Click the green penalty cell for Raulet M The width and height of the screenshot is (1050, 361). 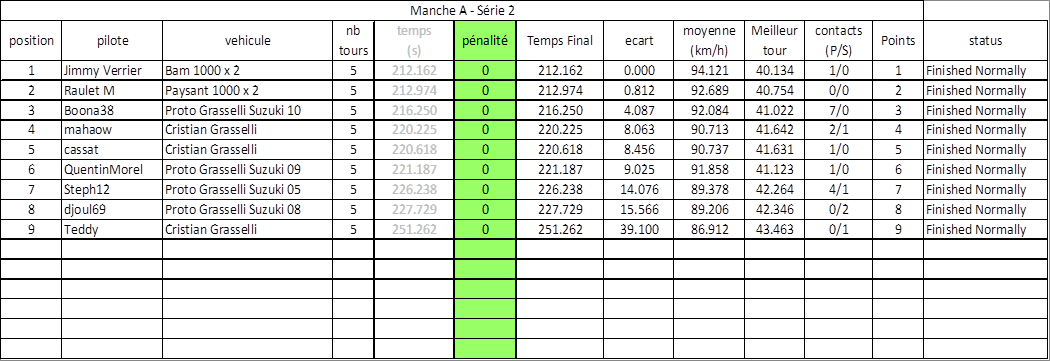tap(485, 90)
